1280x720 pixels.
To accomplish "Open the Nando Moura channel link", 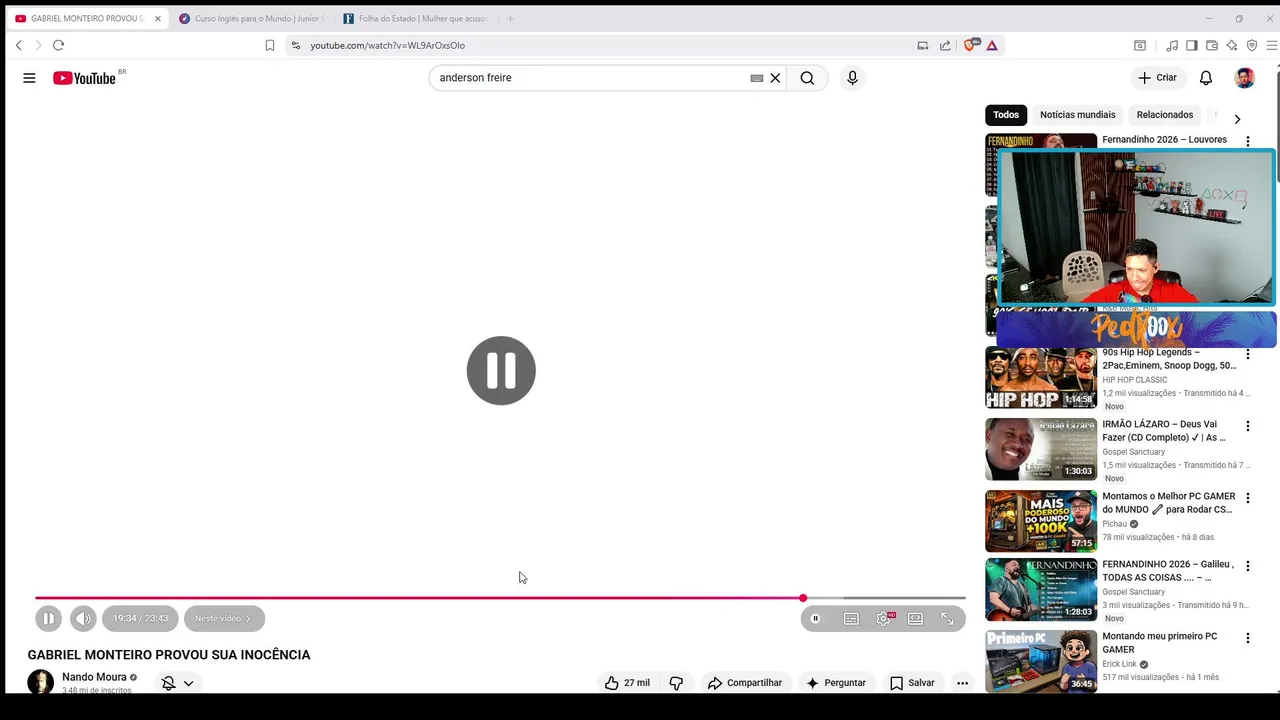I will point(94,677).
